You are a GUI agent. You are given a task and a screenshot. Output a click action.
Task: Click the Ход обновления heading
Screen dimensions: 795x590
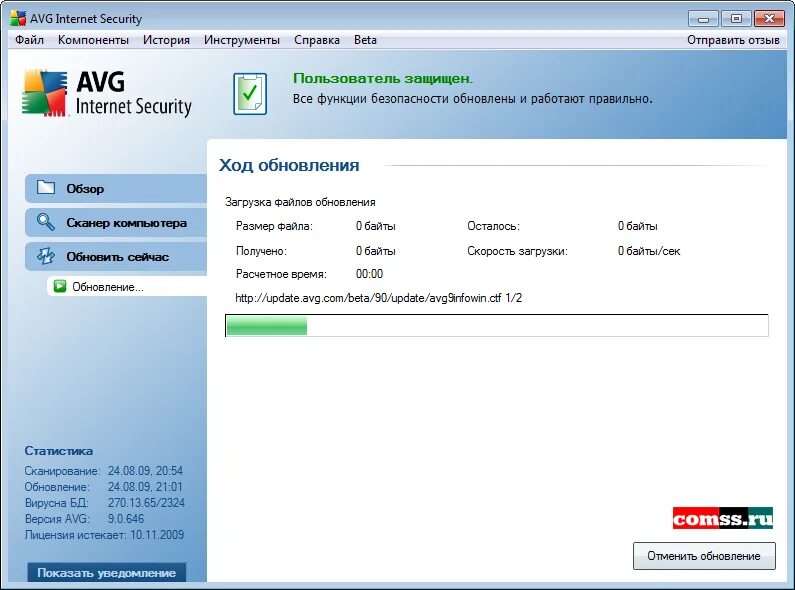289,165
